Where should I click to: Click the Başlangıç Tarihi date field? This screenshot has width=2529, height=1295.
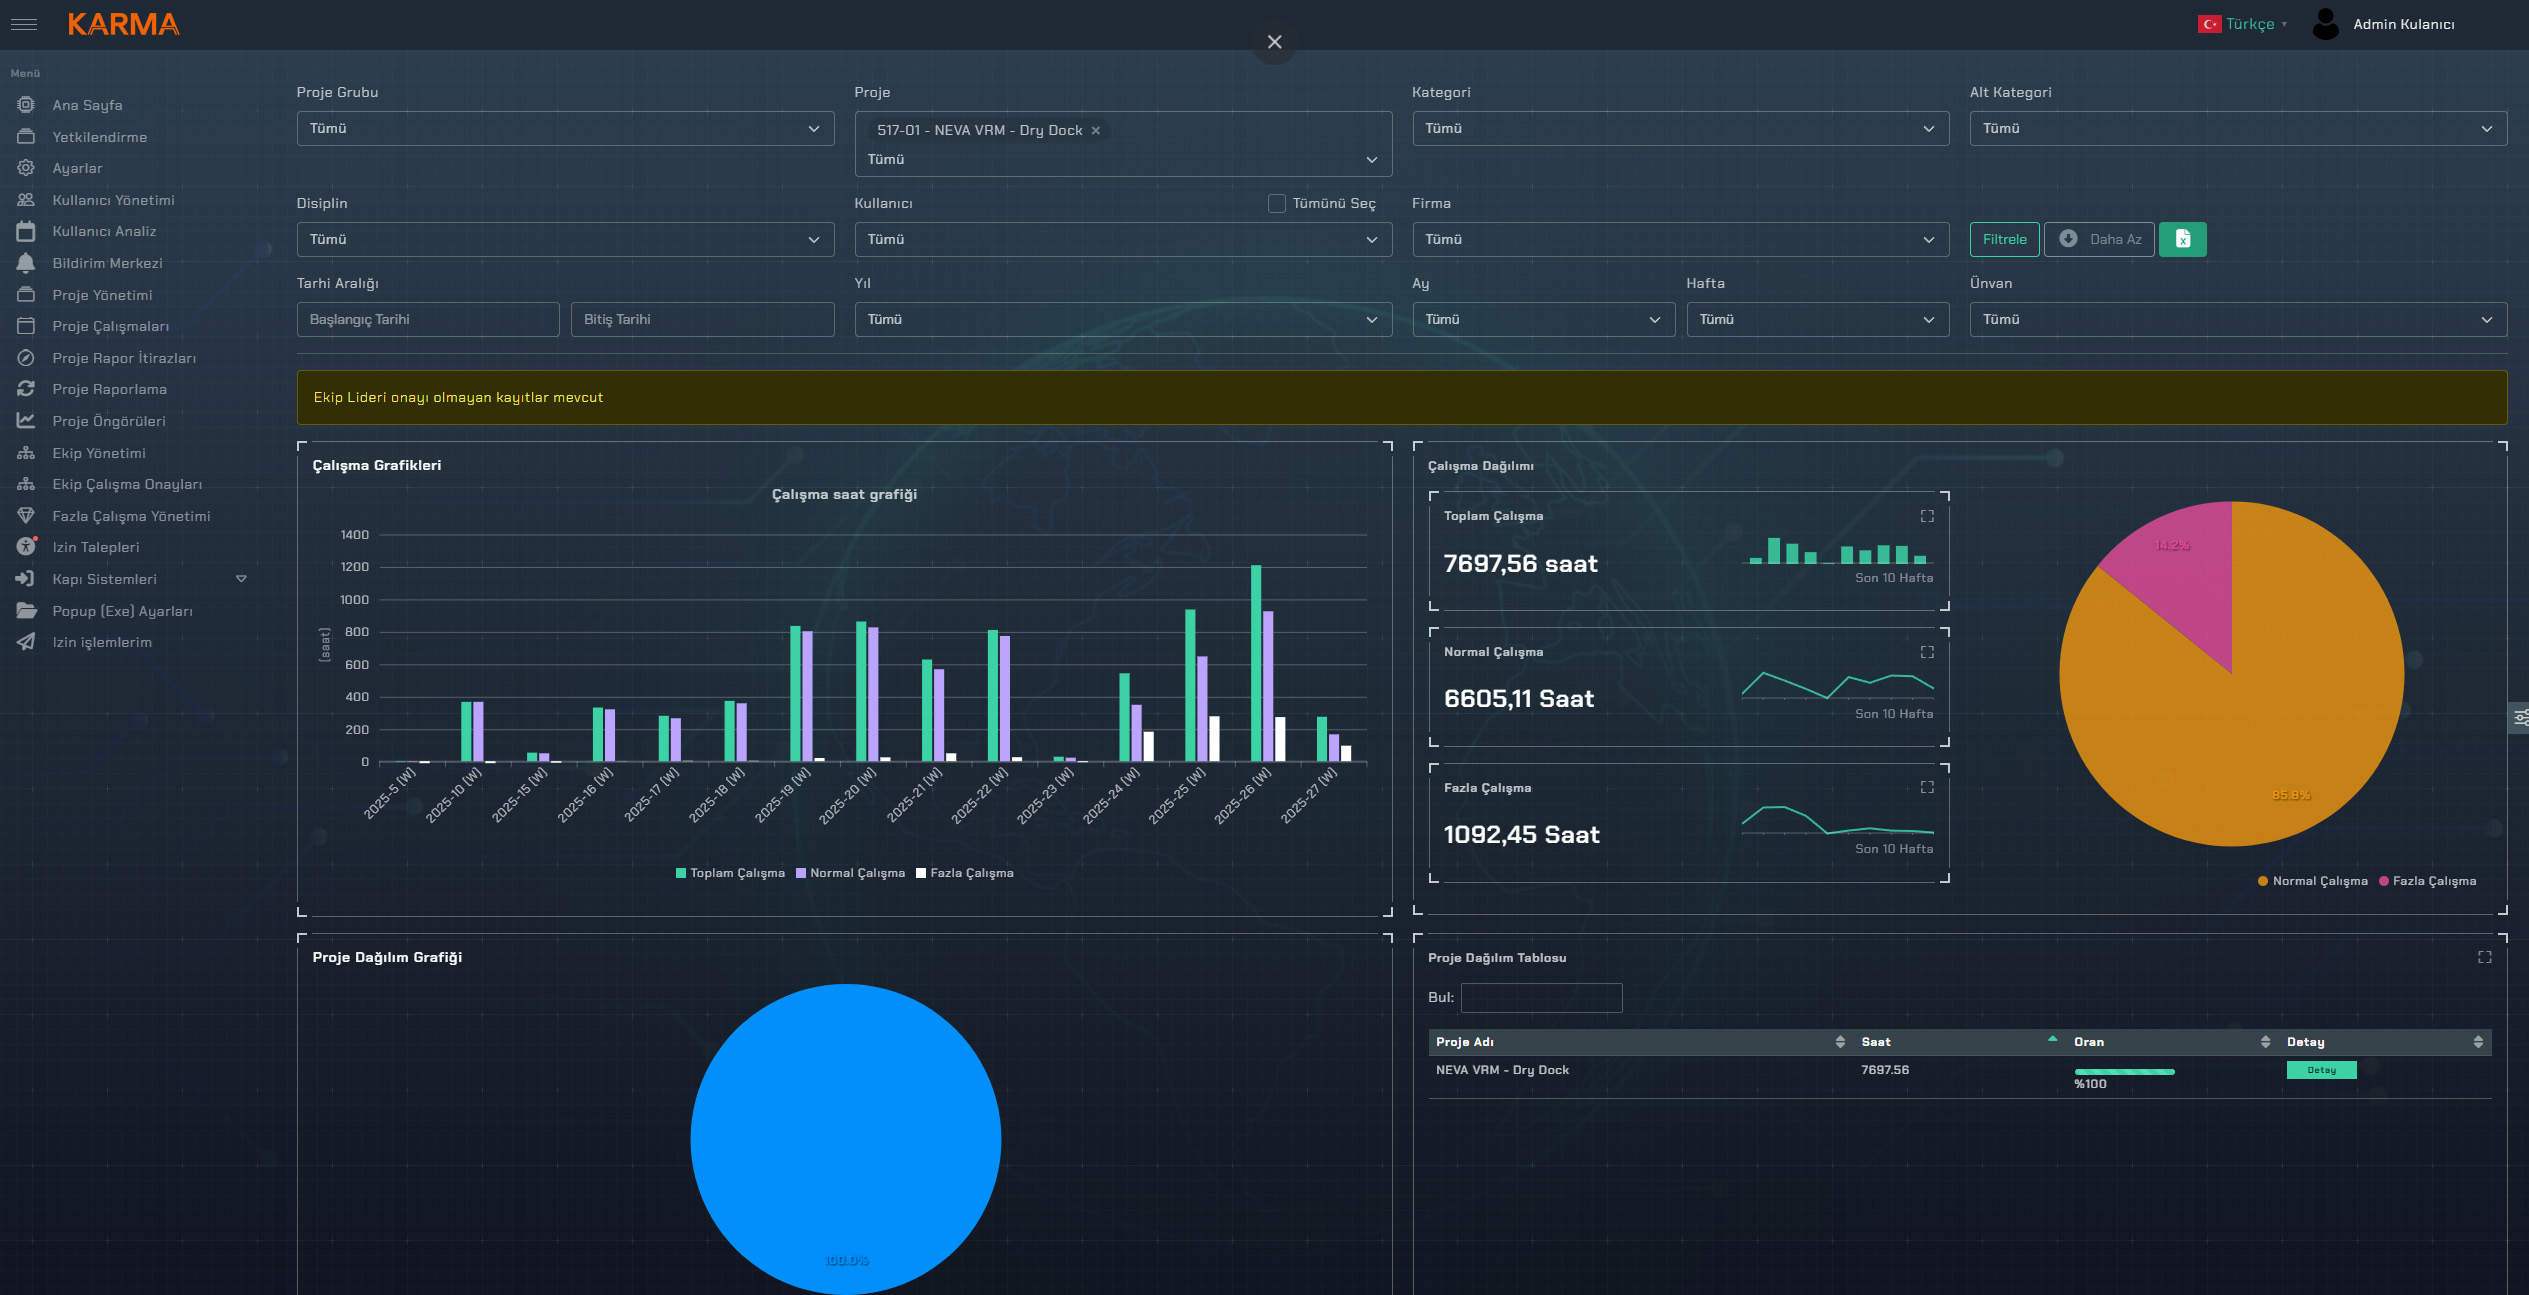[x=428, y=320]
